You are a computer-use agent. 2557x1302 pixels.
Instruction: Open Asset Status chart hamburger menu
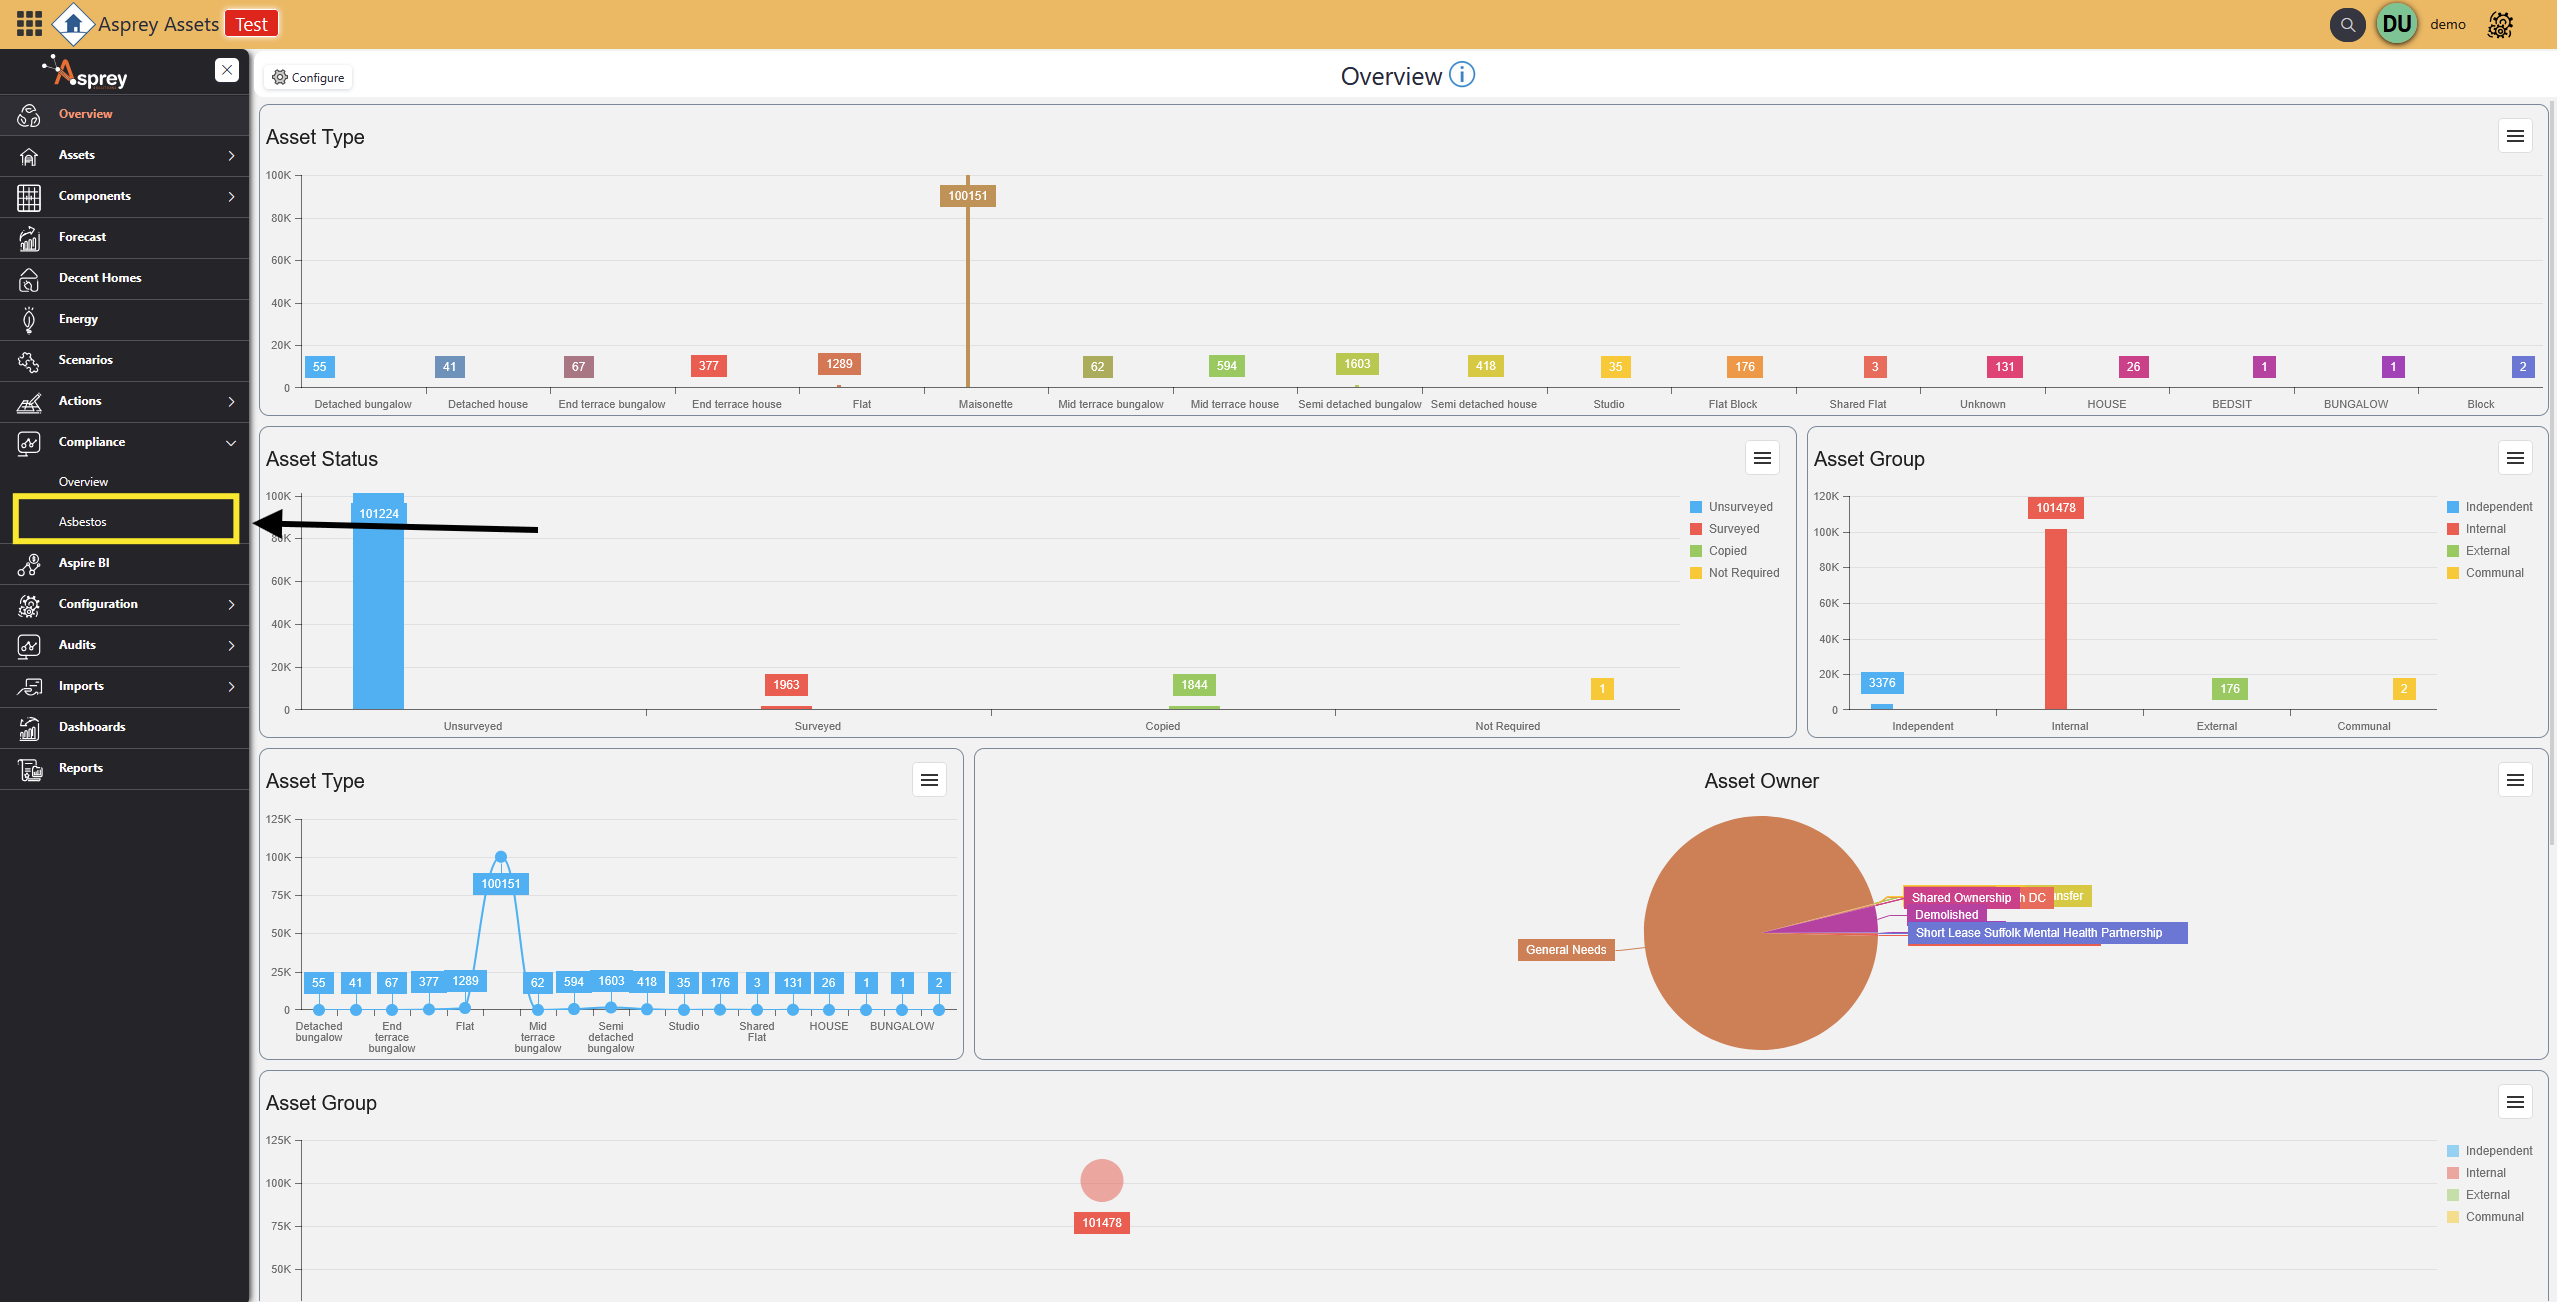coord(1762,458)
